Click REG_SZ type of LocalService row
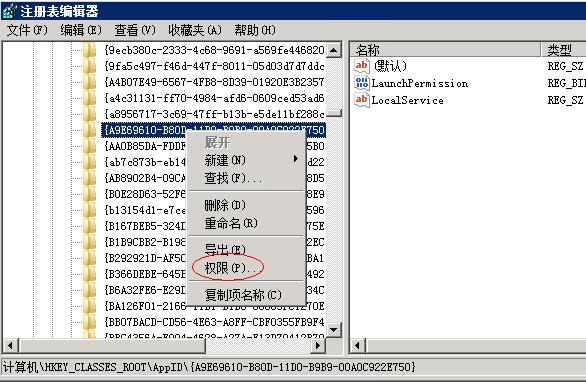Viewport: 586px width, 382px height. coord(565,100)
